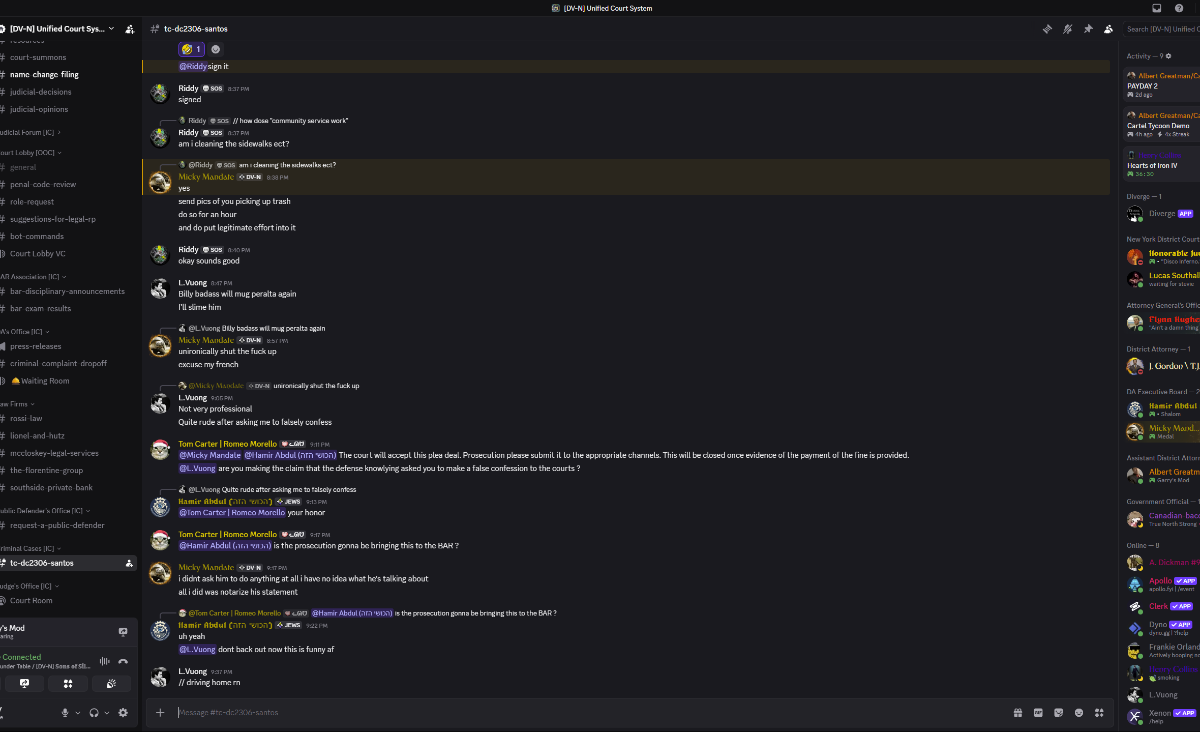Viewport: 1200px width, 732px height.
Task: Click the 1 reaction under the top message
Action: click(x=192, y=49)
